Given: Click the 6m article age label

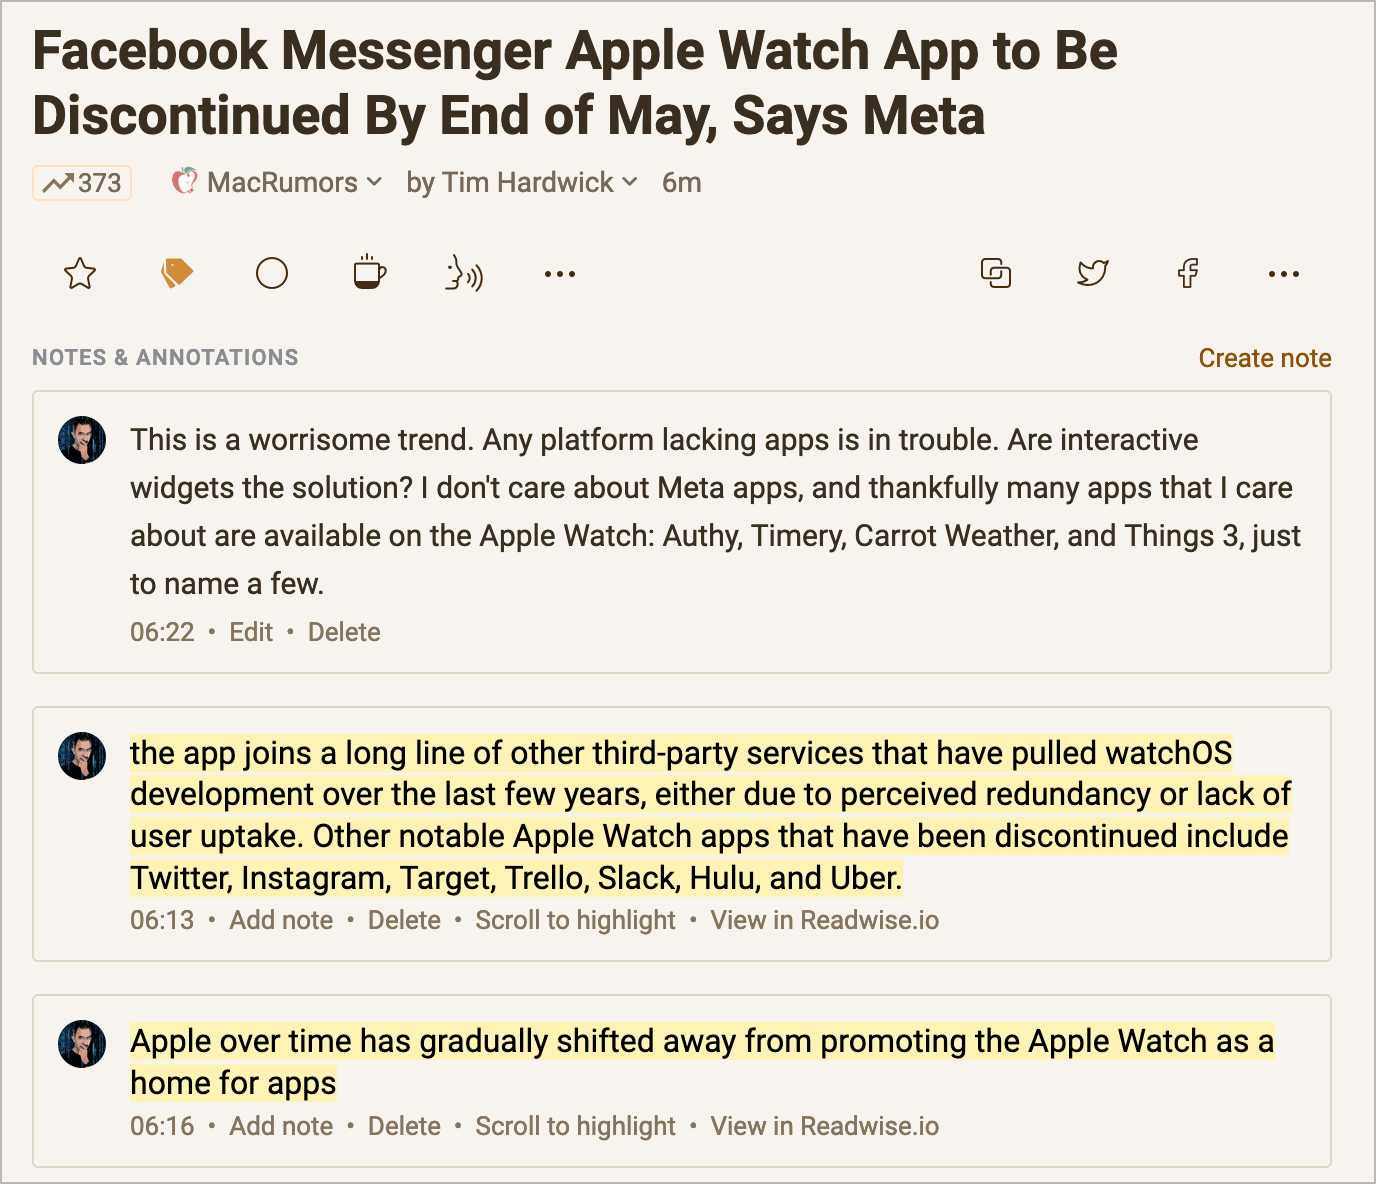Looking at the screenshot, I should (x=682, y=182).
